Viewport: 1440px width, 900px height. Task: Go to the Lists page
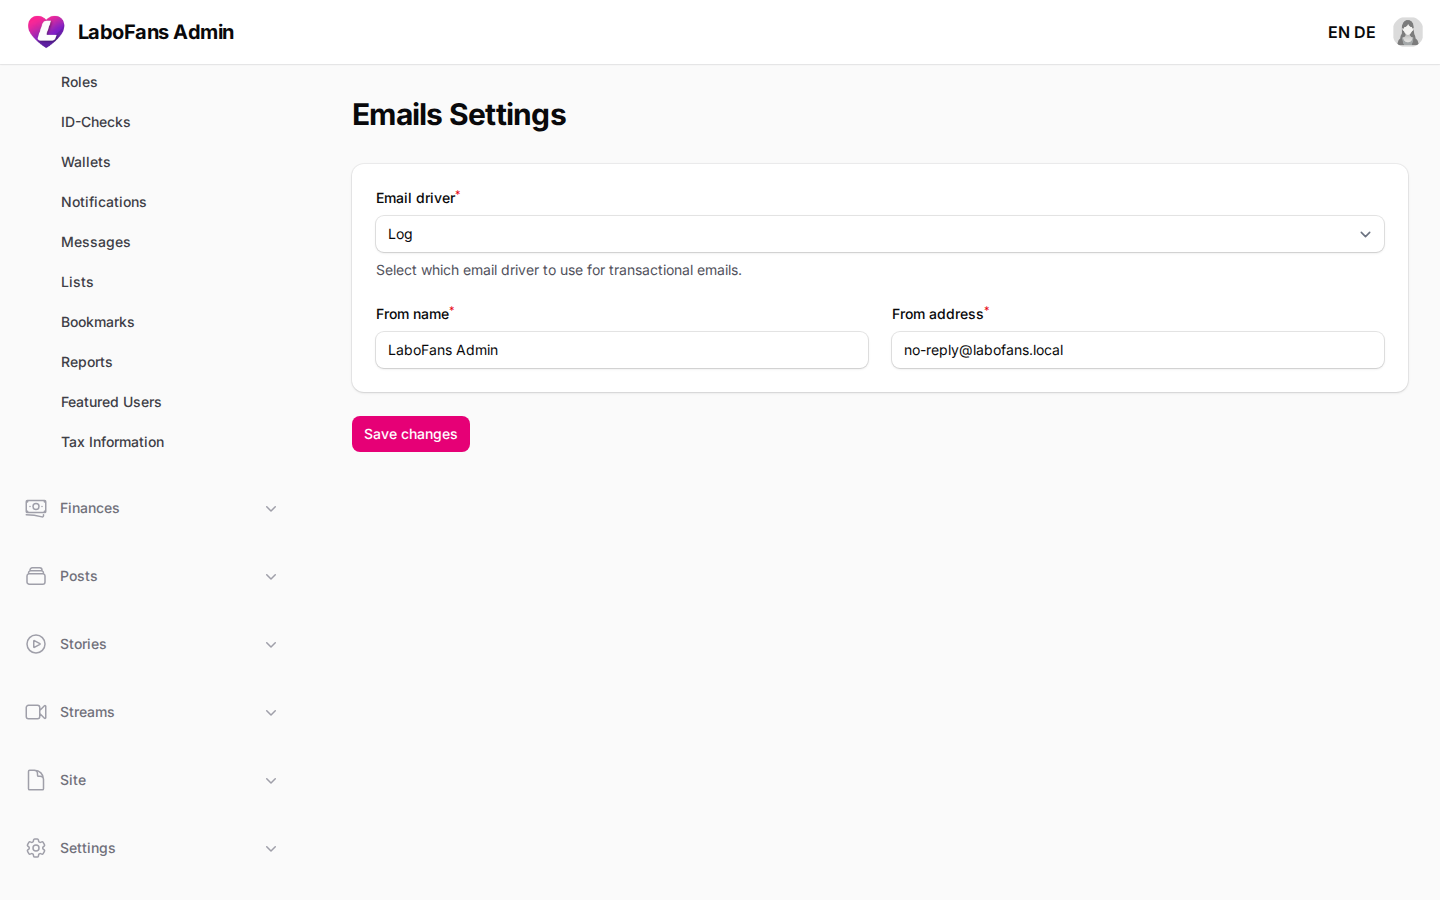click(77, 282)
